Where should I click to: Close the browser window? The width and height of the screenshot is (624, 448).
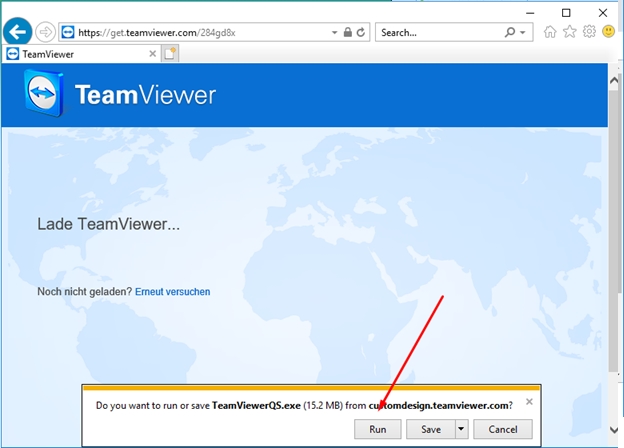(603, 13)
